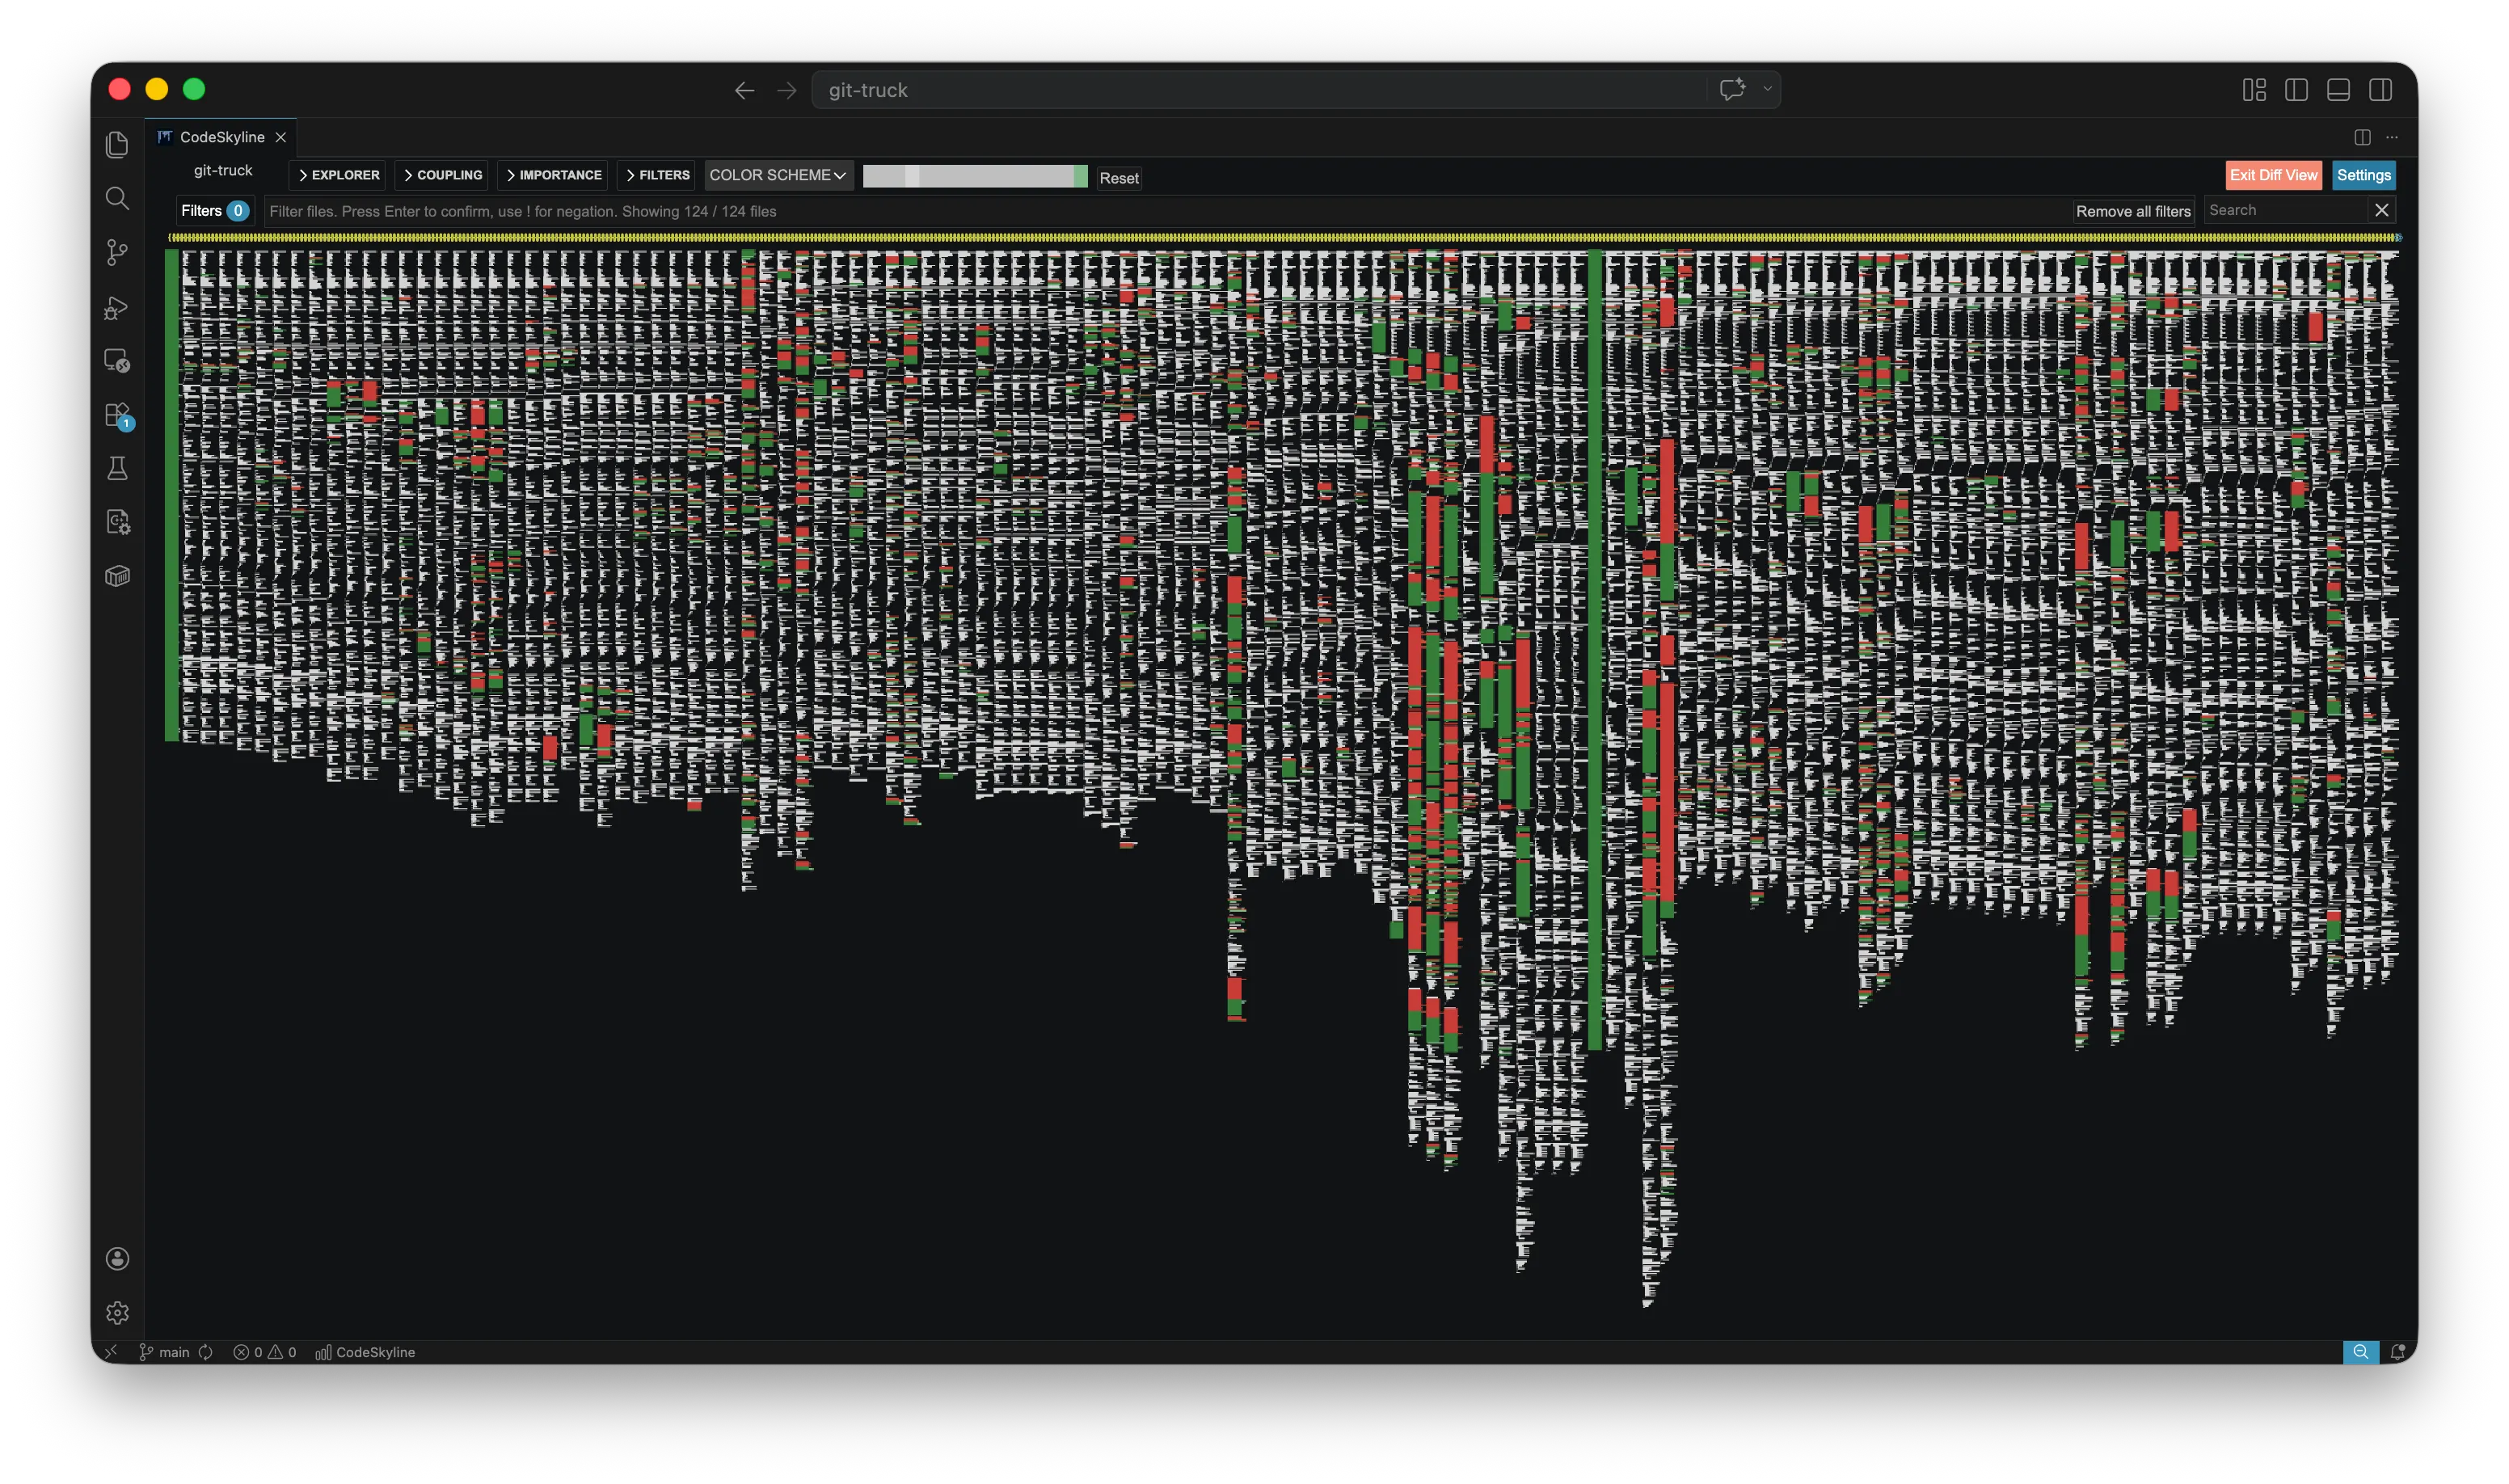
Task: Click Exit Diff View
Action: click(x=2273, y=175)
